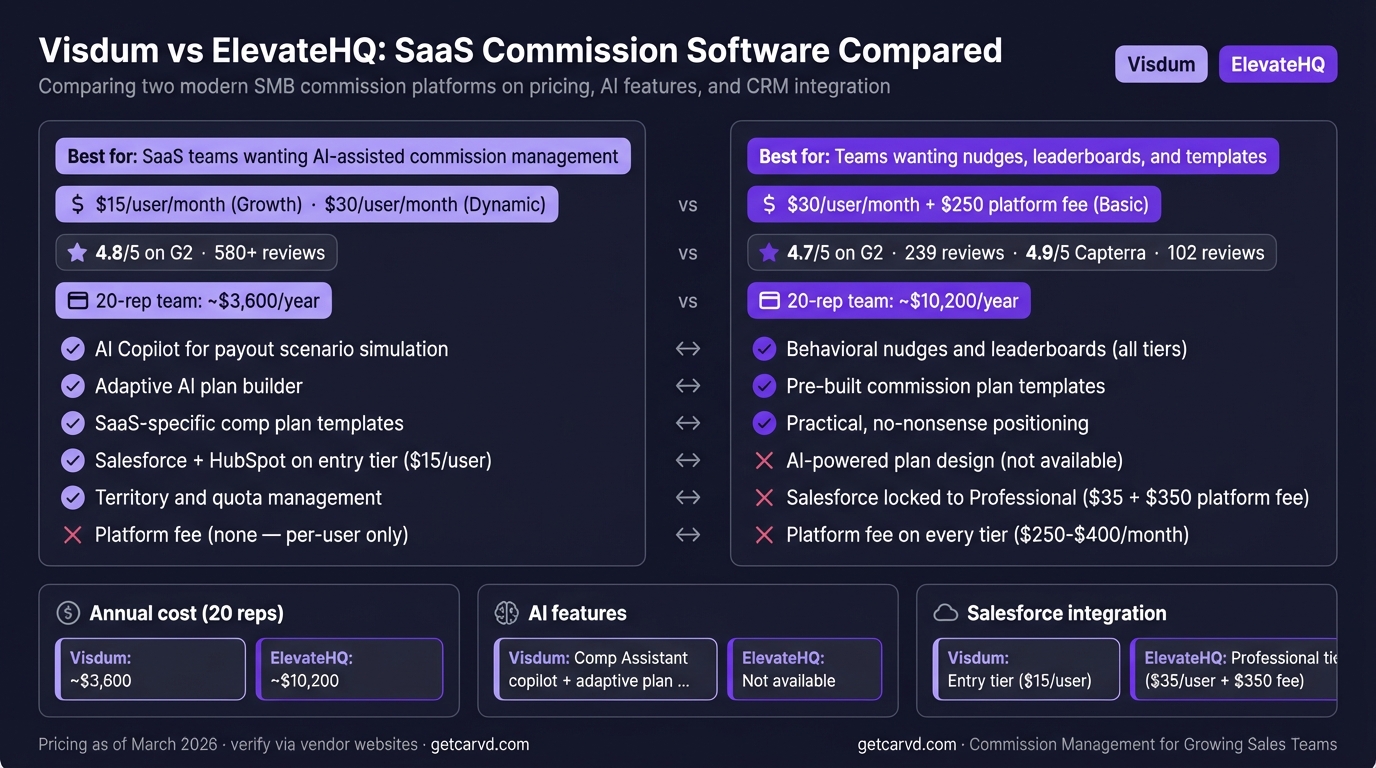Image resolution: width=1376 pixels, height=768 pixels.
Task: Select the ElevateHQ legend tag at top
Action: [1278, 64]
